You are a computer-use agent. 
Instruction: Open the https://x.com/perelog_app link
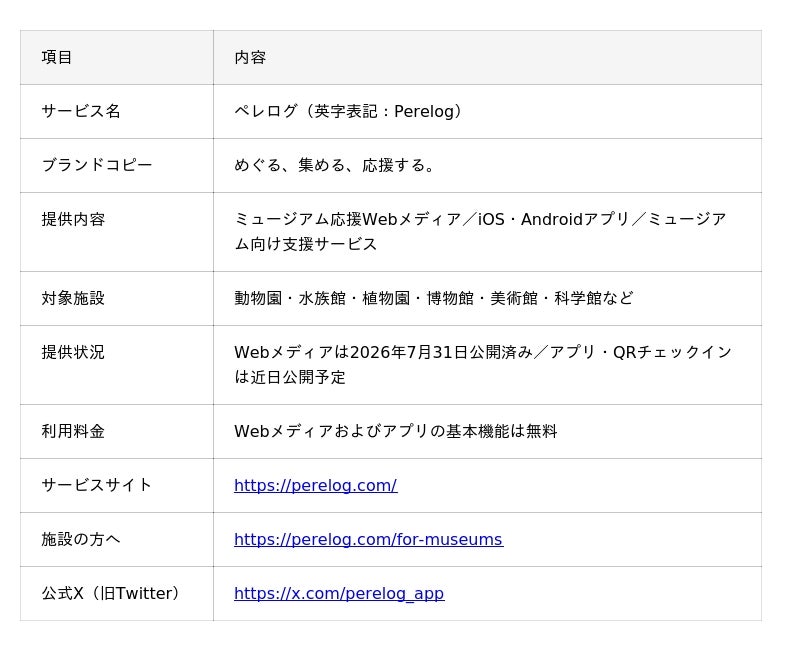[339, 593]
